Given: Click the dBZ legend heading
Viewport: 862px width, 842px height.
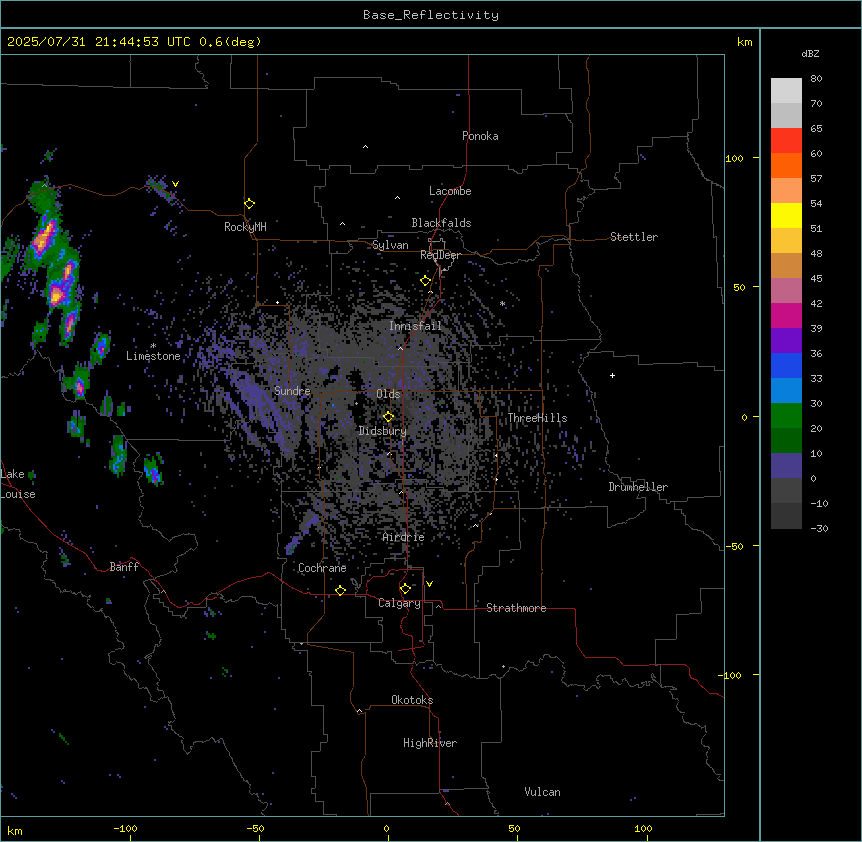Looking at the screenshot, I should (810, 53).
